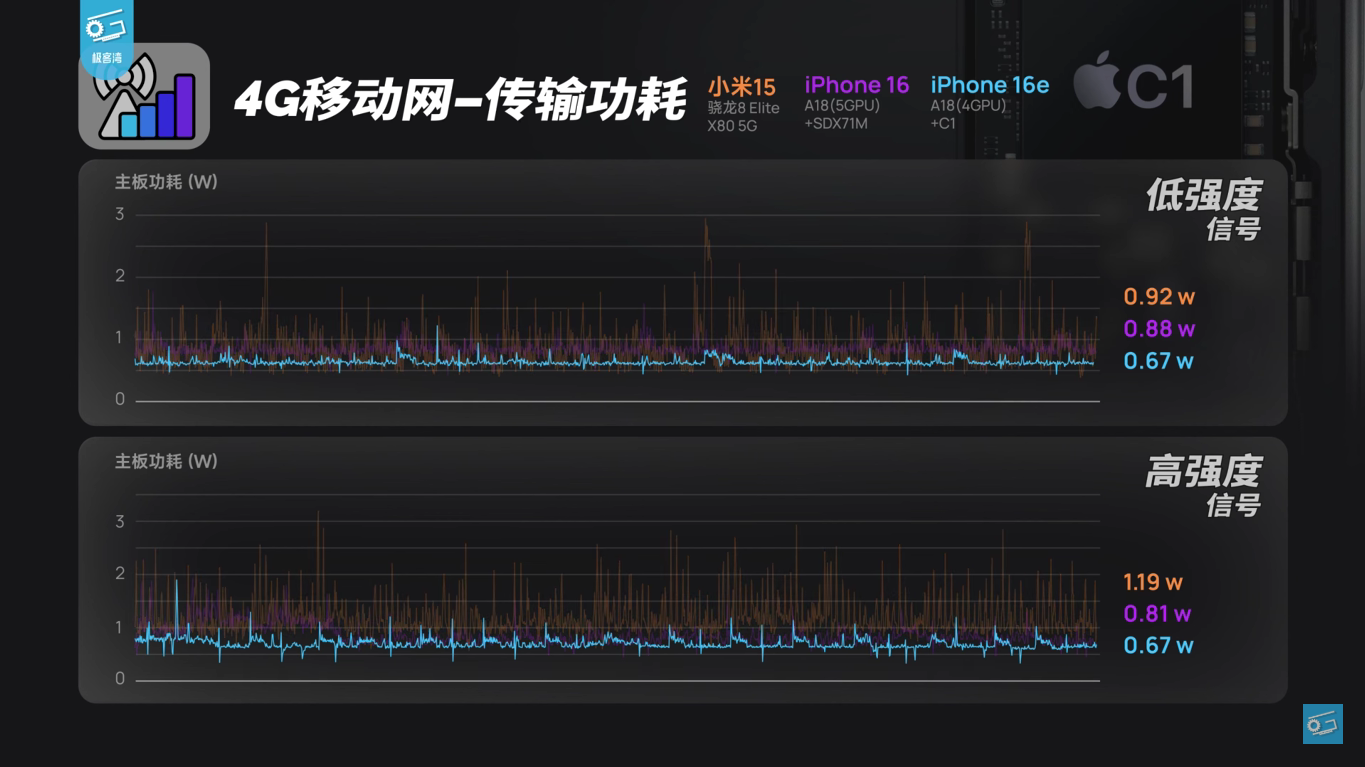Click bottom chart's 0.67 w value

point(1158,646)
